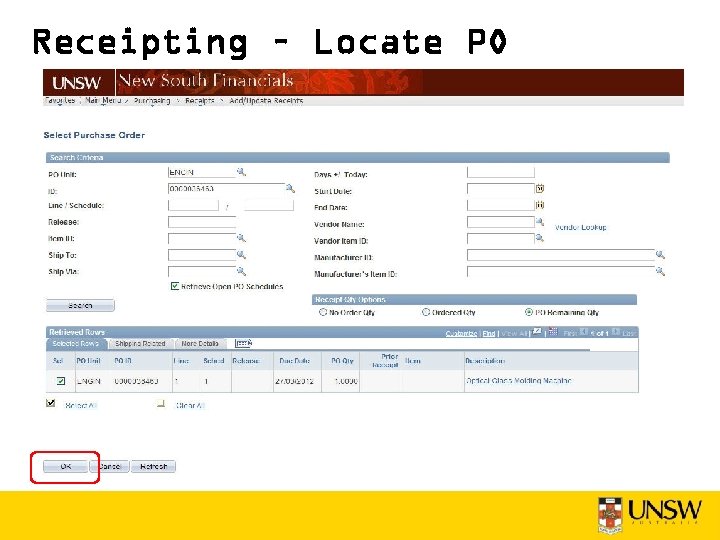Screen dimensions: 720x540
Task: Switch to Shipping Related tab
Action: pos(140,343)
